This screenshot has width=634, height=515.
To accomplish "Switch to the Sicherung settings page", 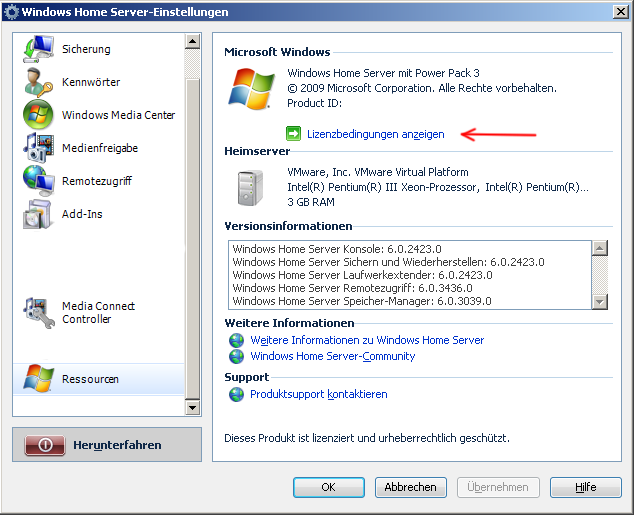I will 86,49.
